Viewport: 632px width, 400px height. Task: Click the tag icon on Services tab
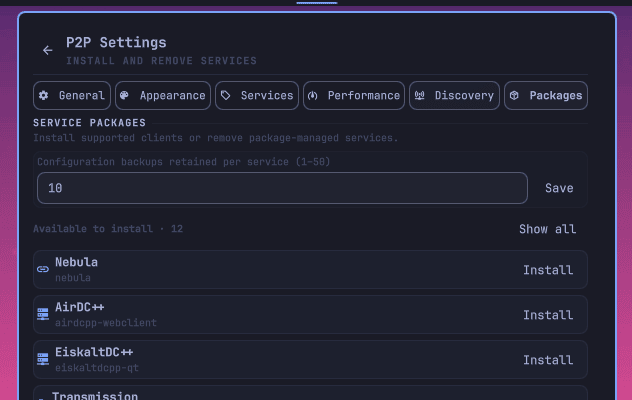225,95
